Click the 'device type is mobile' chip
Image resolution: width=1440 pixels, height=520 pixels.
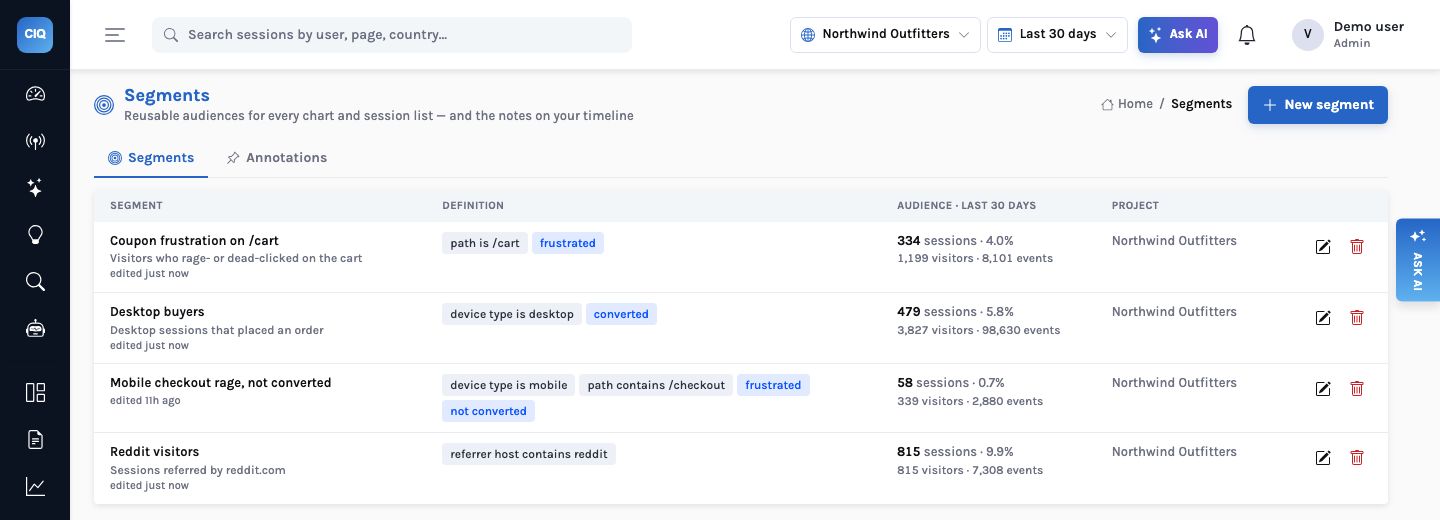point(509,385)
